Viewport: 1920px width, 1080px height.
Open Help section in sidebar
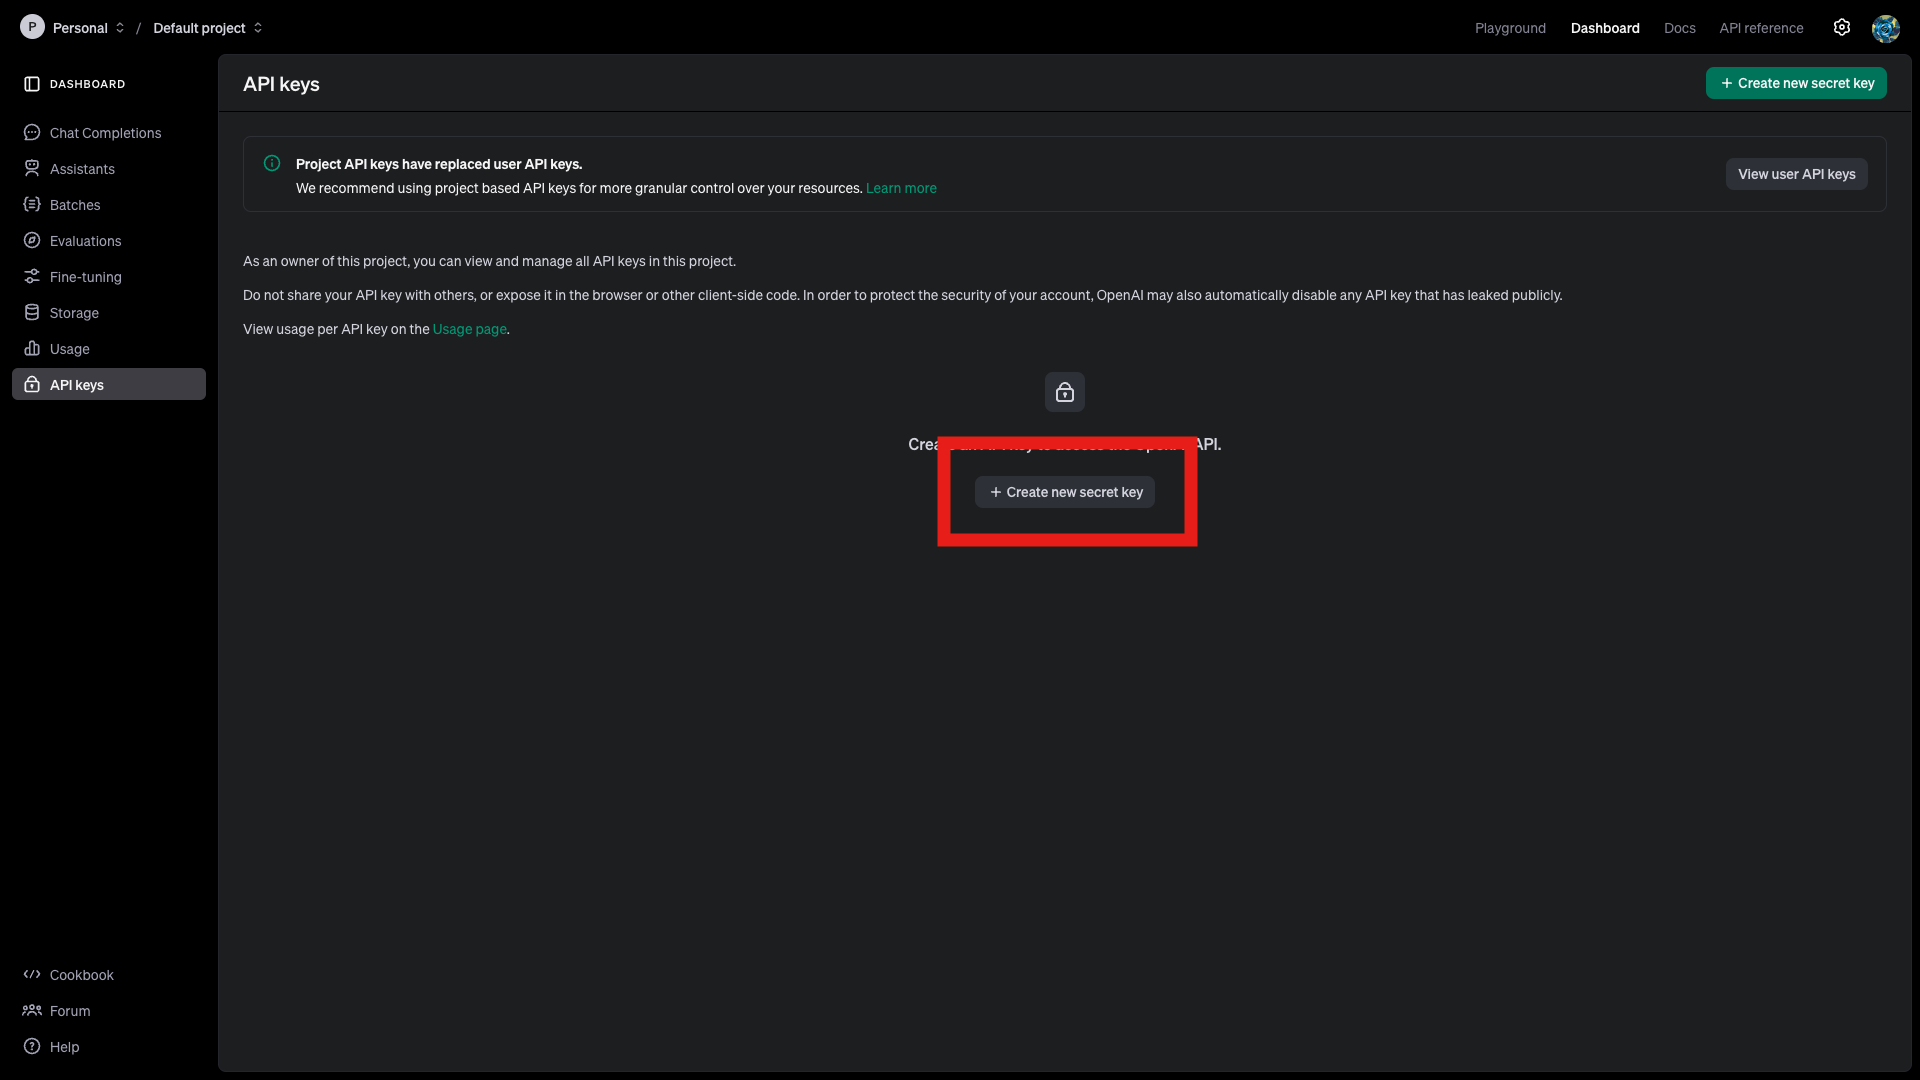63,1047
